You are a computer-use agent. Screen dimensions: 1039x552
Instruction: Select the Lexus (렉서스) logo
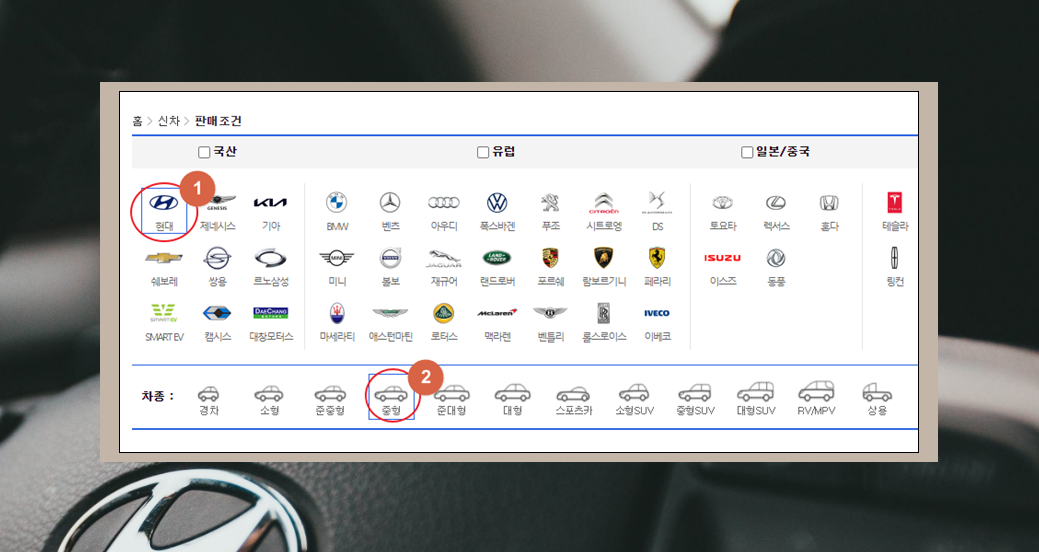pos(776,202)
